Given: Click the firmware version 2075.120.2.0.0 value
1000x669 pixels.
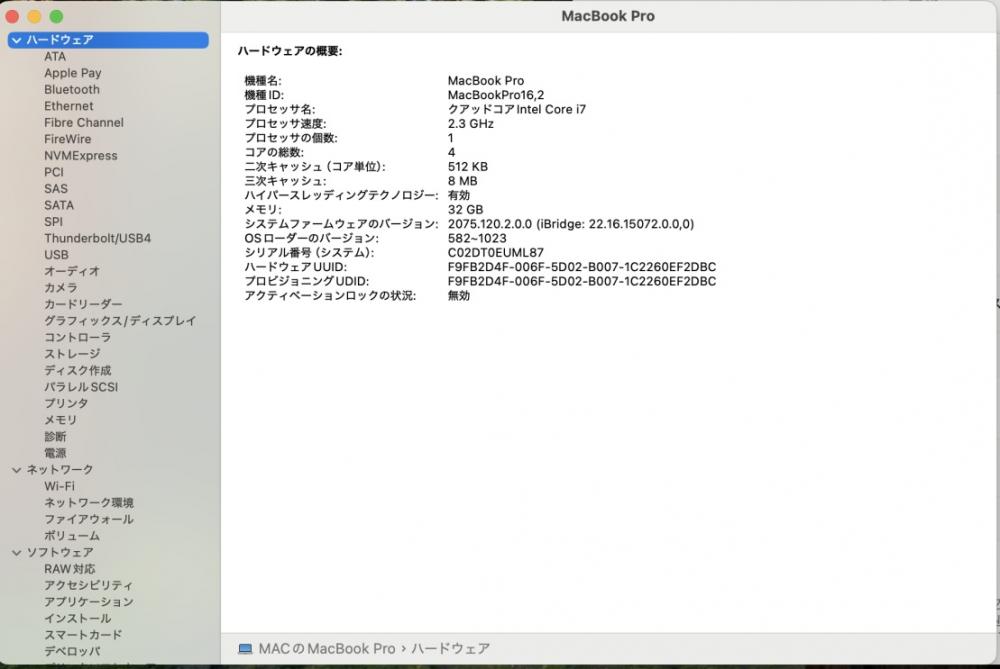Looking at the screenshot, I should pyautogui.click(x=571, y=224).
